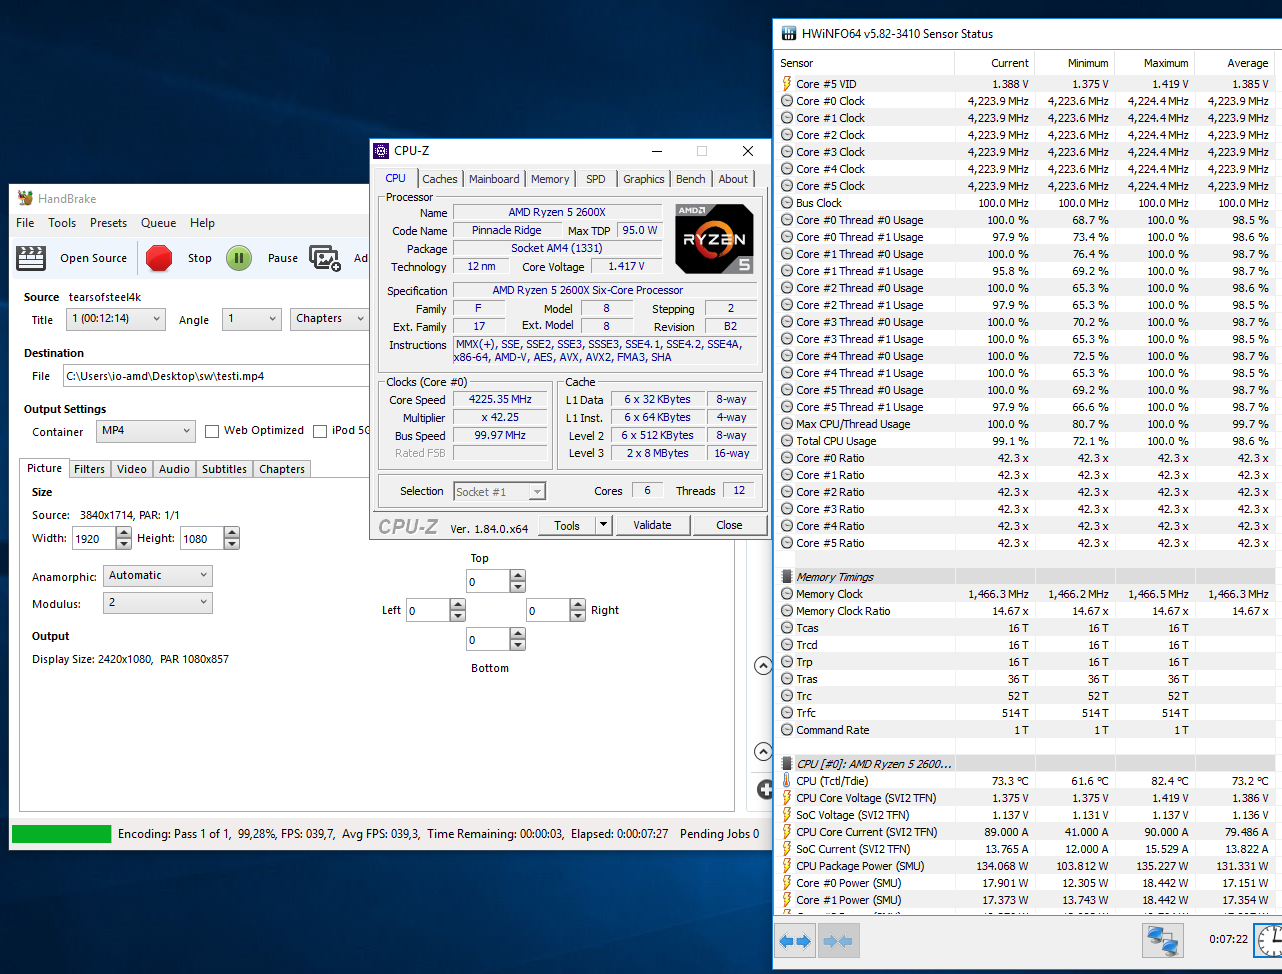
Task: Click HWiNFO collapse columns arrows icon
Action: click(838, 941)
